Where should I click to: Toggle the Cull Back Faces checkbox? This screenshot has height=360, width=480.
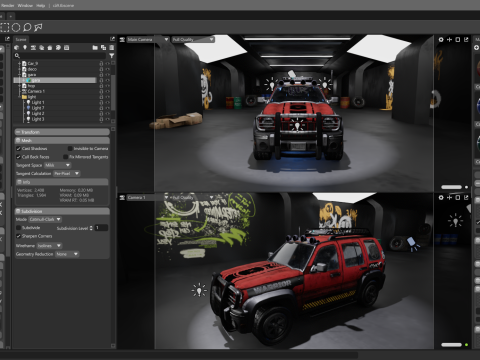[x=18, y=157]
